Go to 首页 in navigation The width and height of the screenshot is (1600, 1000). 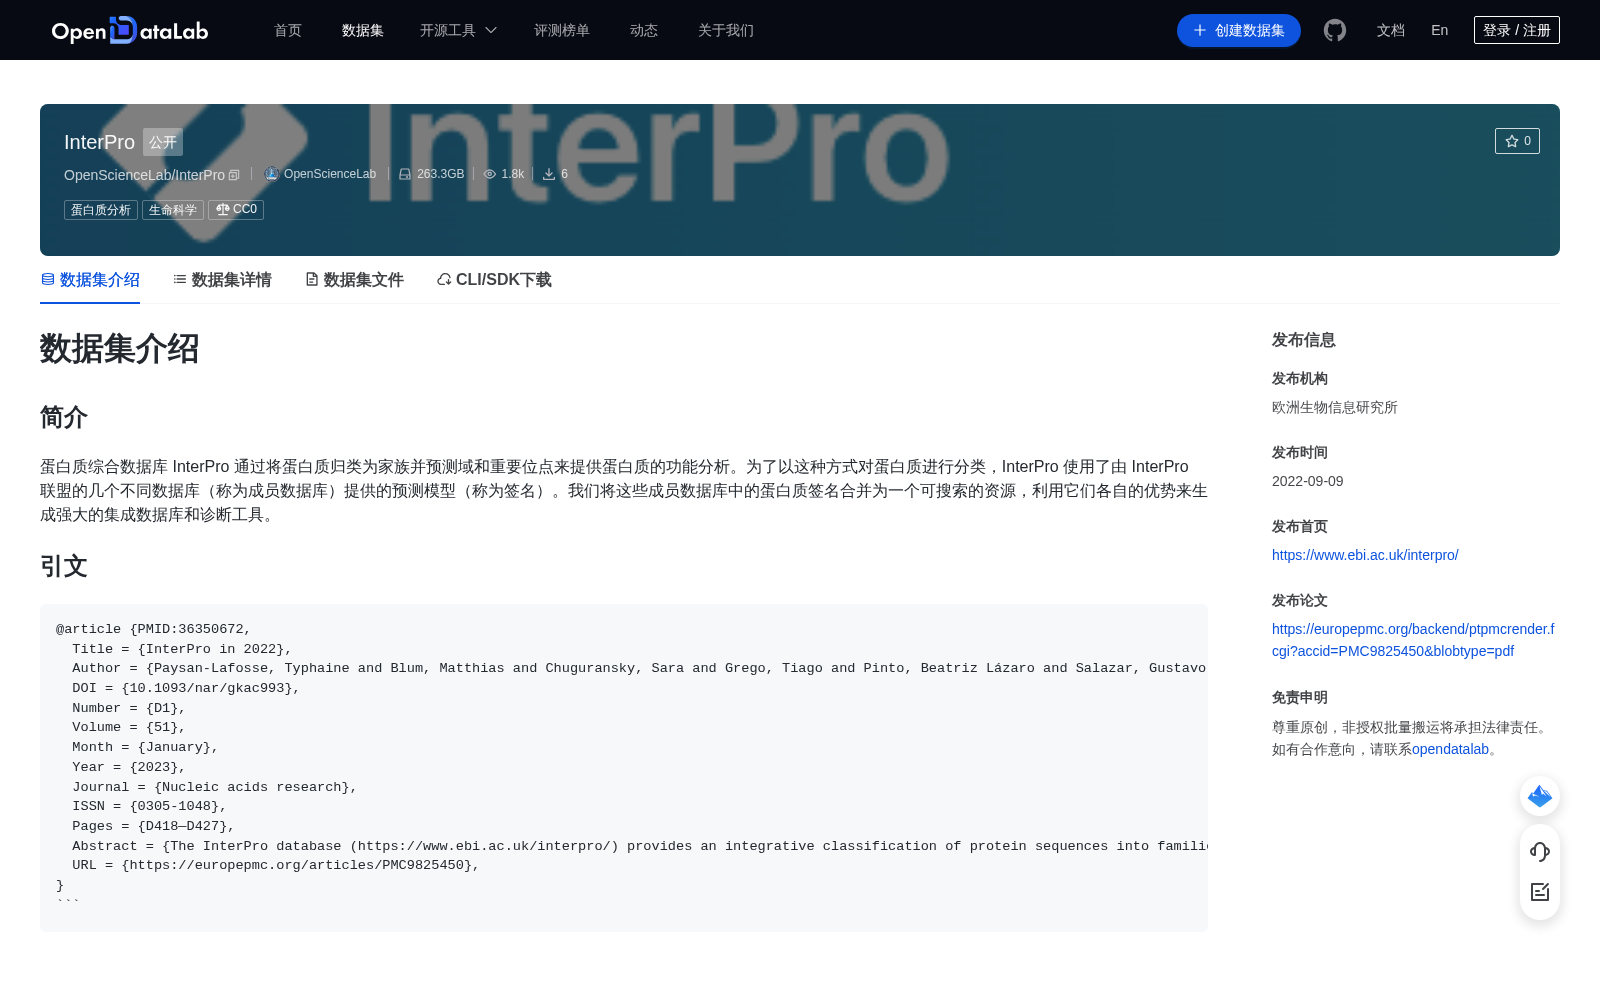[288, 30]
